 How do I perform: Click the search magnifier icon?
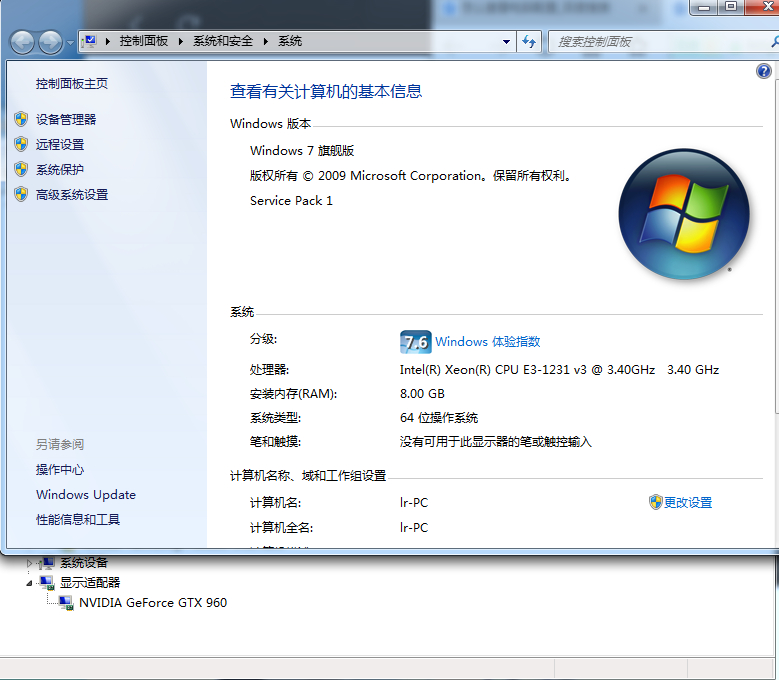(x=774, y=42)
